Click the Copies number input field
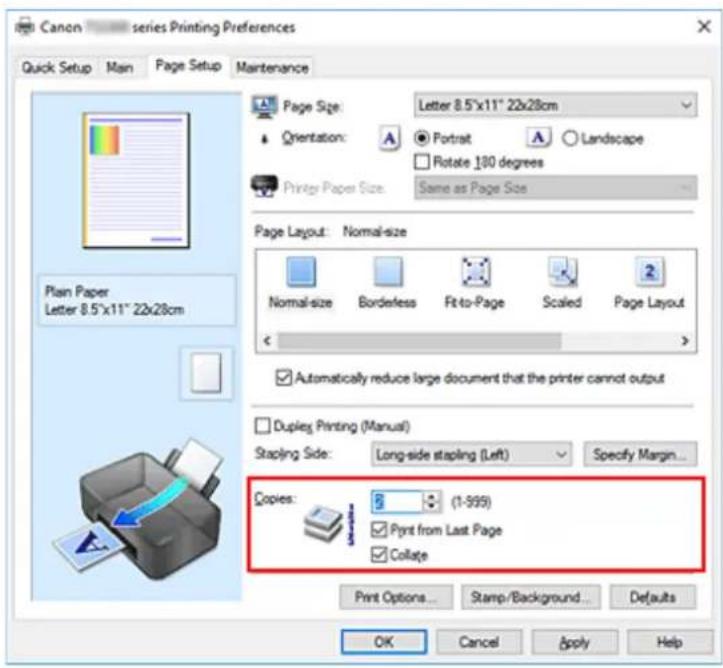 point(397,502)
